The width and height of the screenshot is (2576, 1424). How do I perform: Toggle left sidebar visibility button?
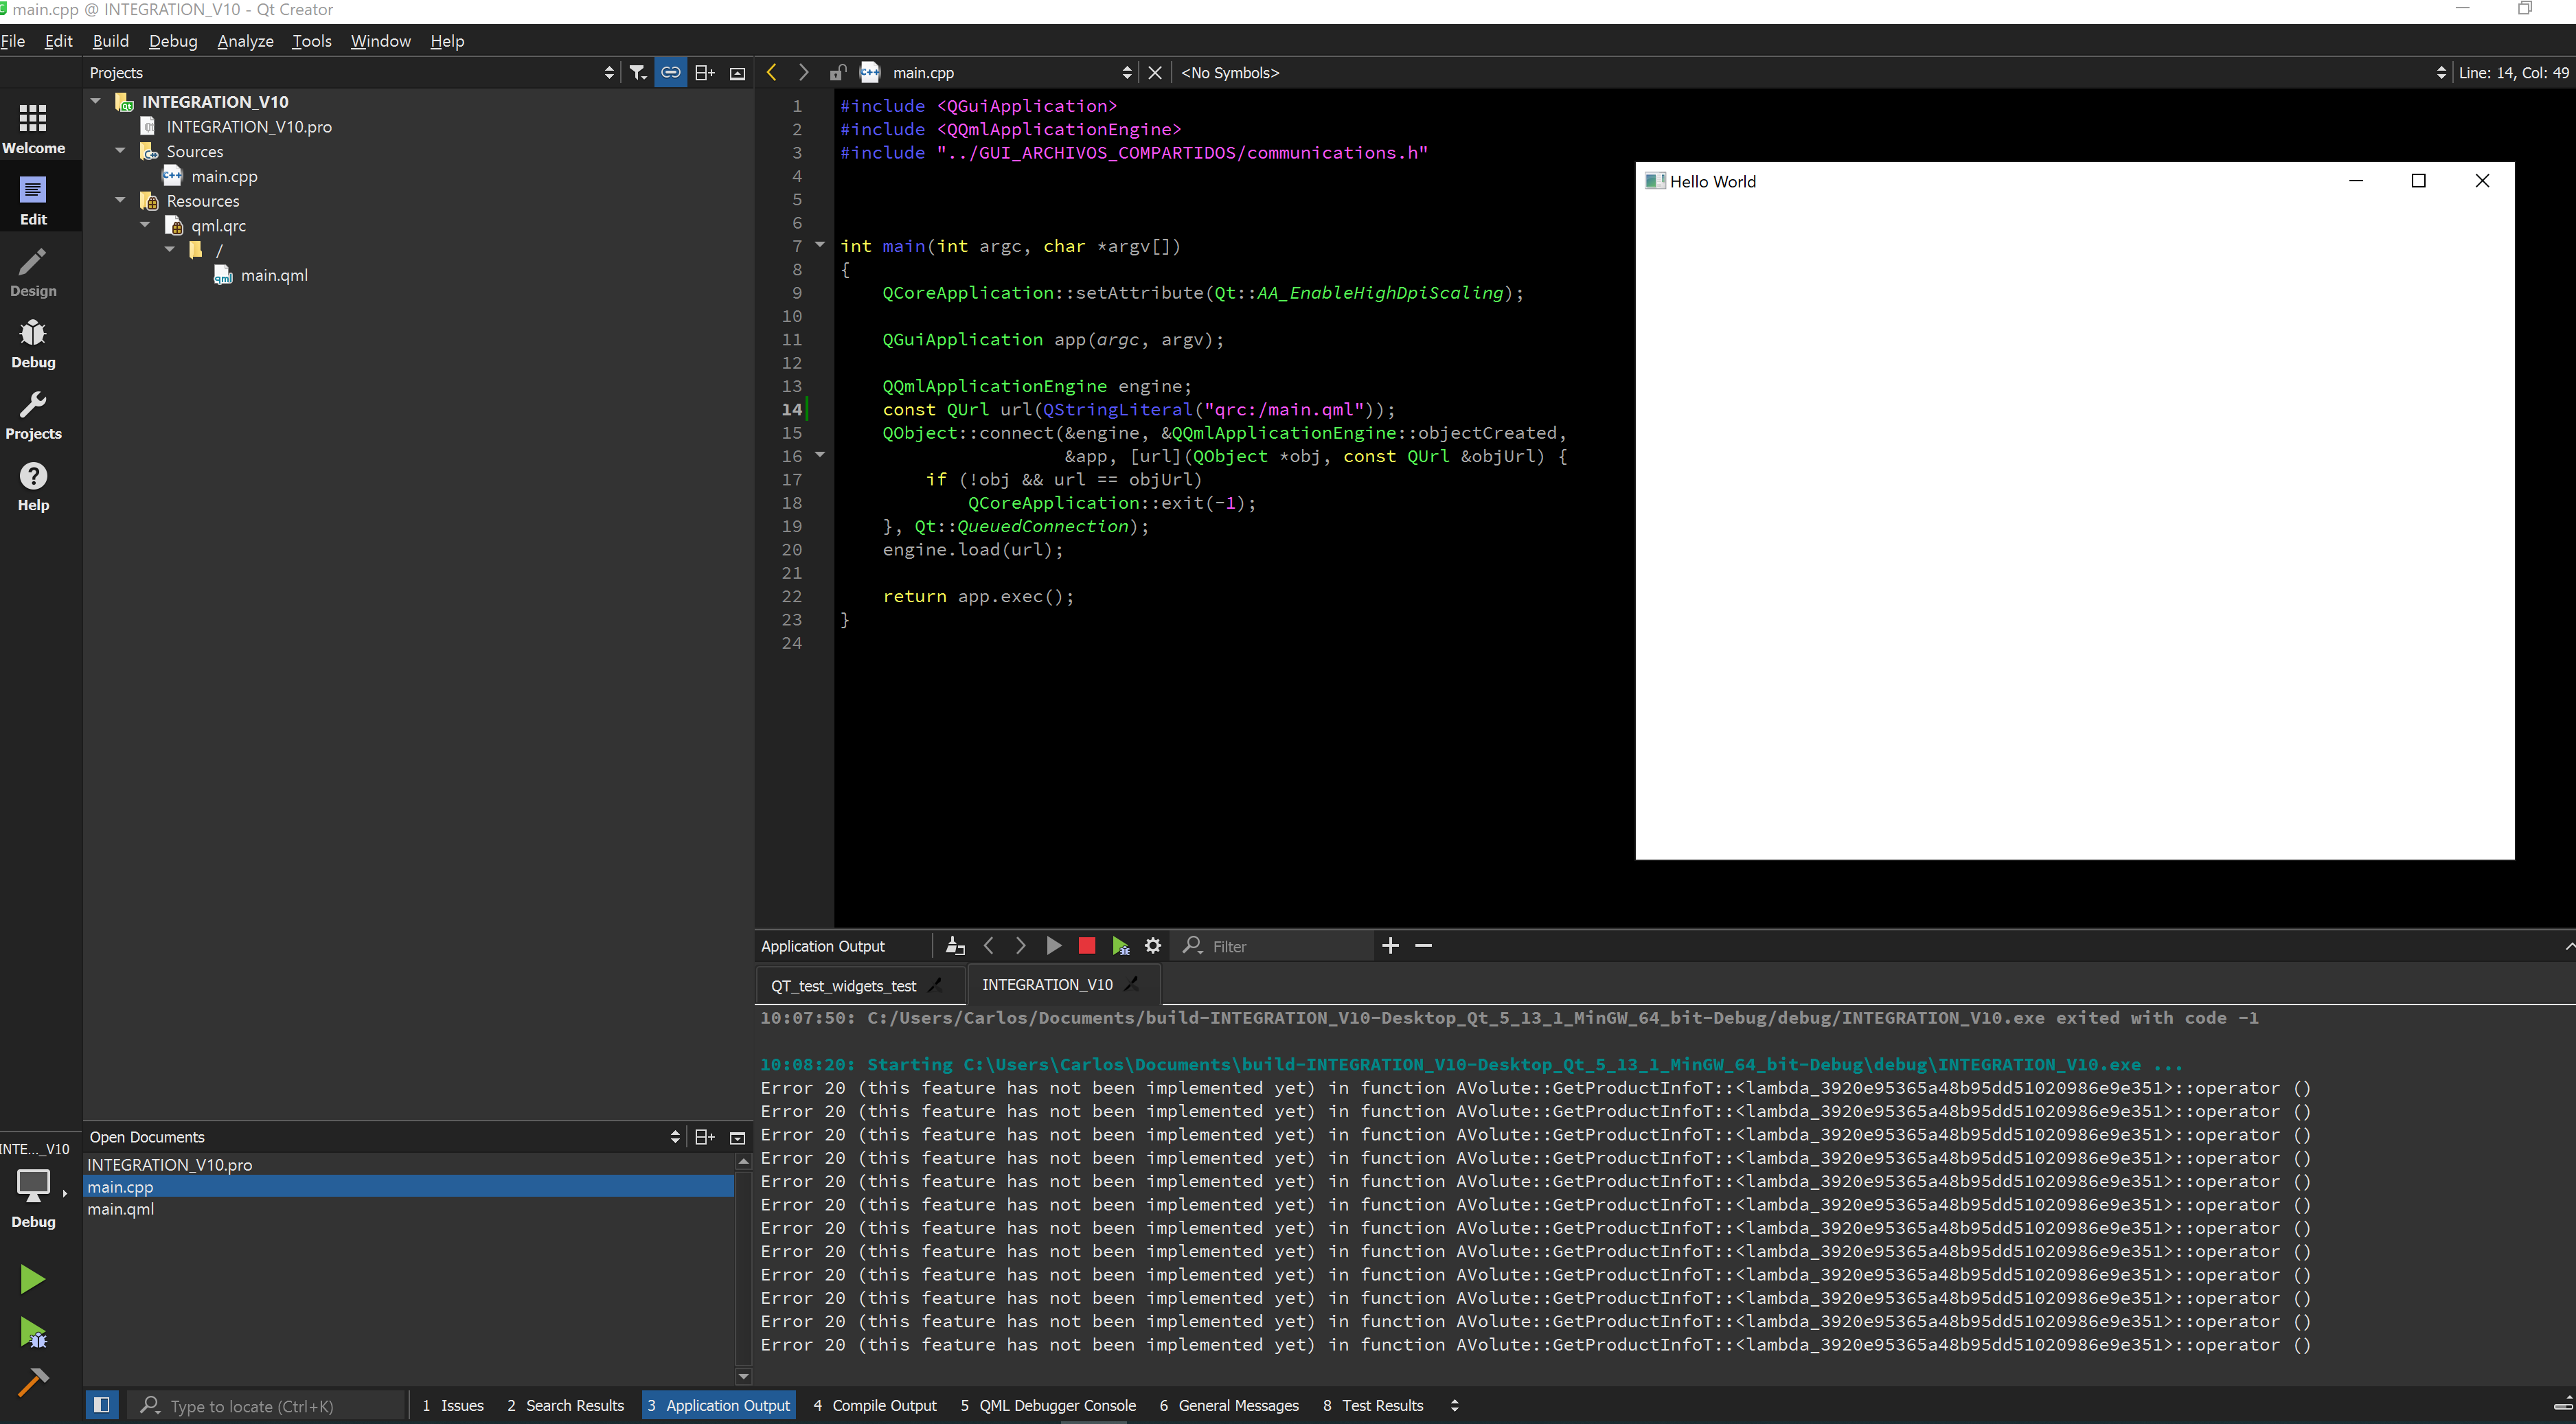click(x=102, y=1404)
